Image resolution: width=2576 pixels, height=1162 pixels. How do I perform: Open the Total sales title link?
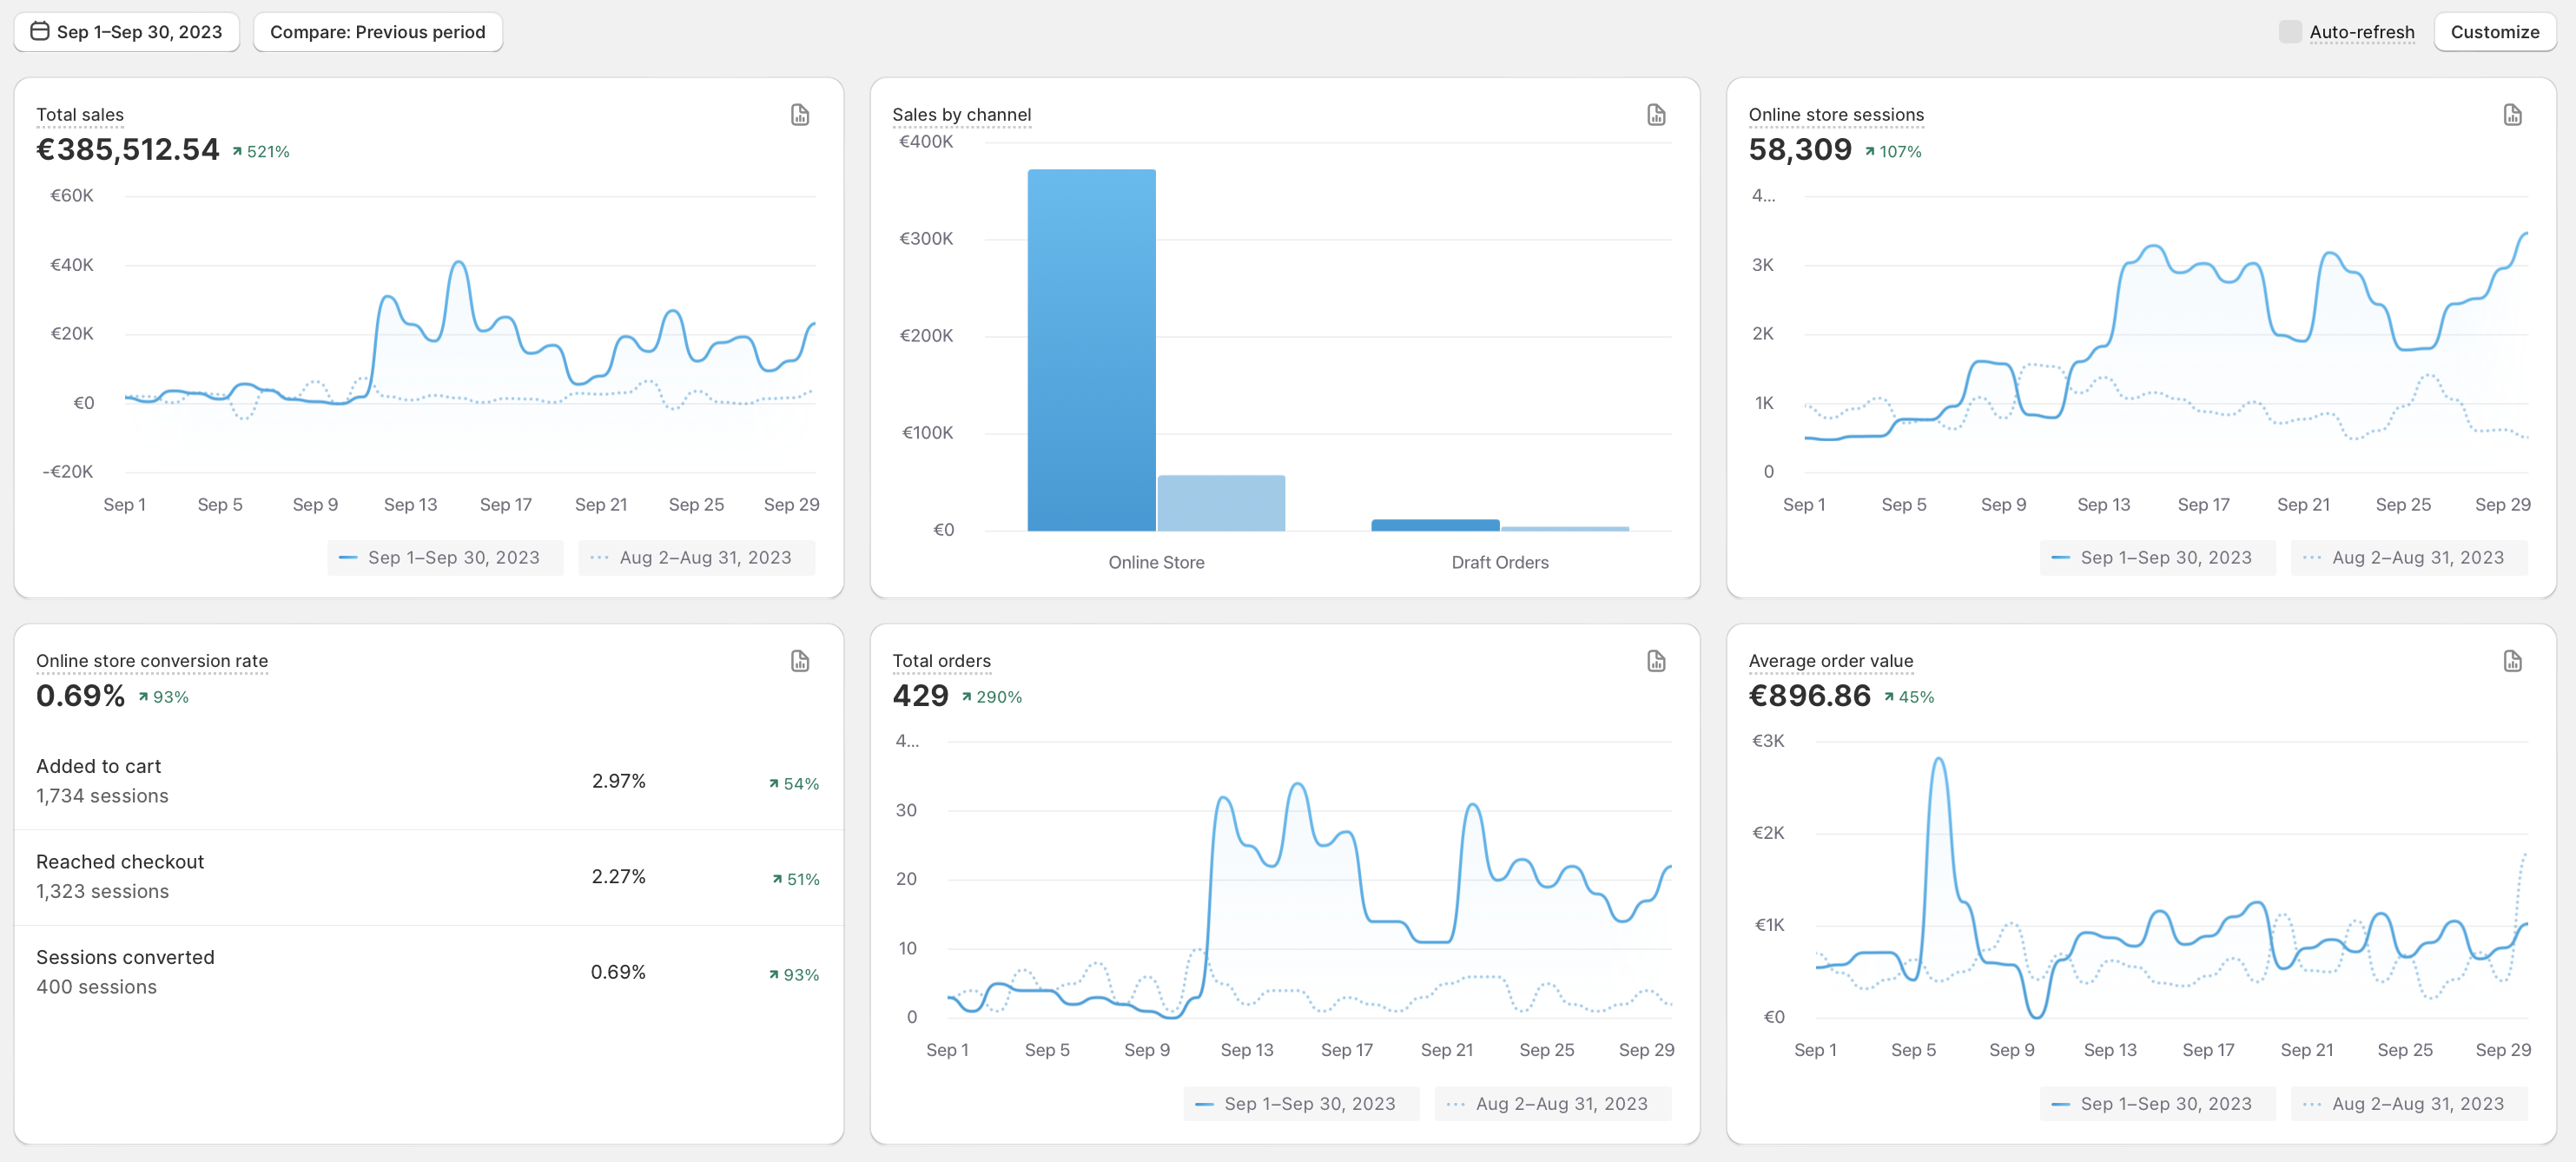pyautogui.click(x=80, y=115)
